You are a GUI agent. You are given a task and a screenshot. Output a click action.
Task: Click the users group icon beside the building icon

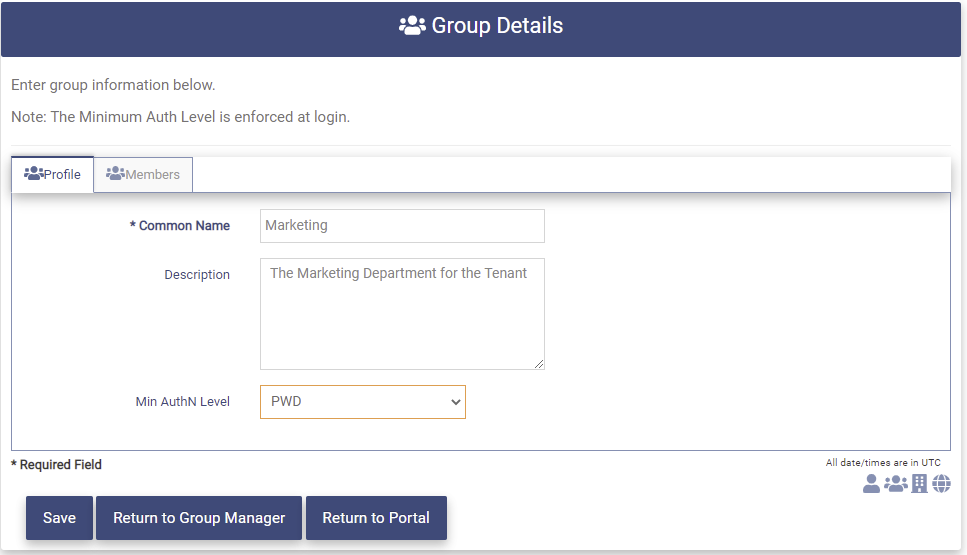click(x=895, y=484)
